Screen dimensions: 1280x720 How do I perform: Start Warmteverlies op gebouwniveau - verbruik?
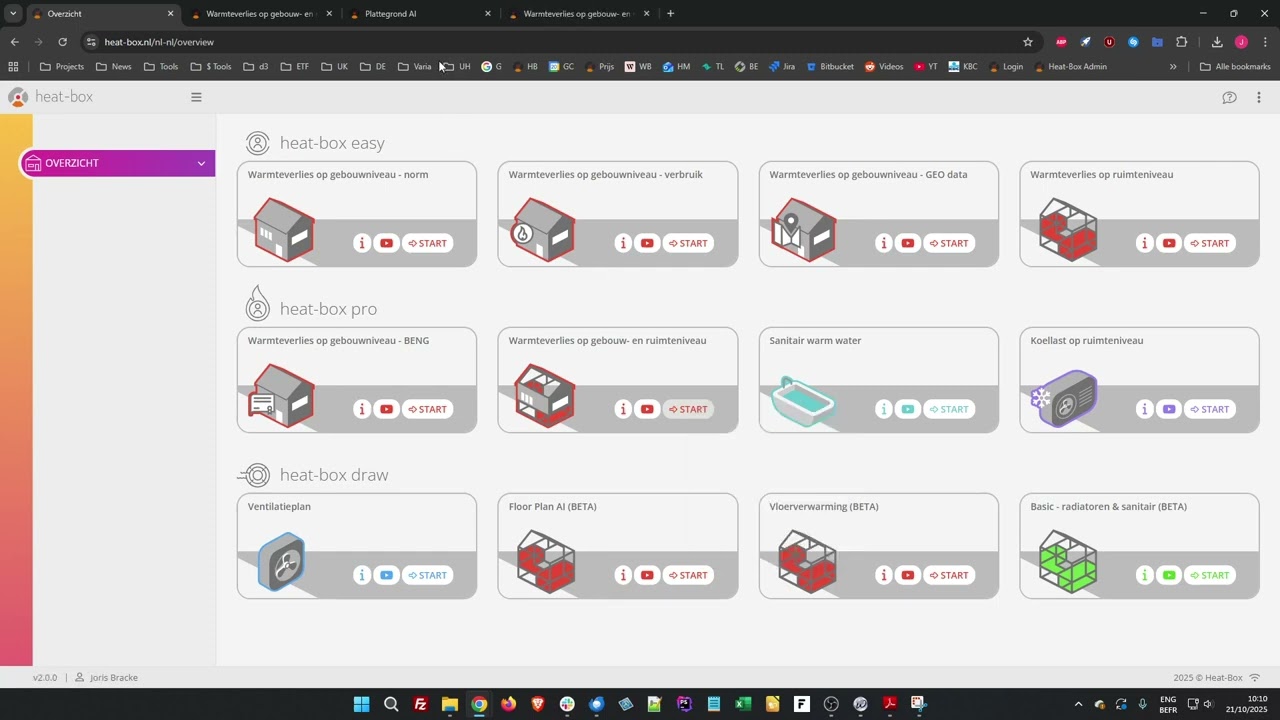[689, 243]
